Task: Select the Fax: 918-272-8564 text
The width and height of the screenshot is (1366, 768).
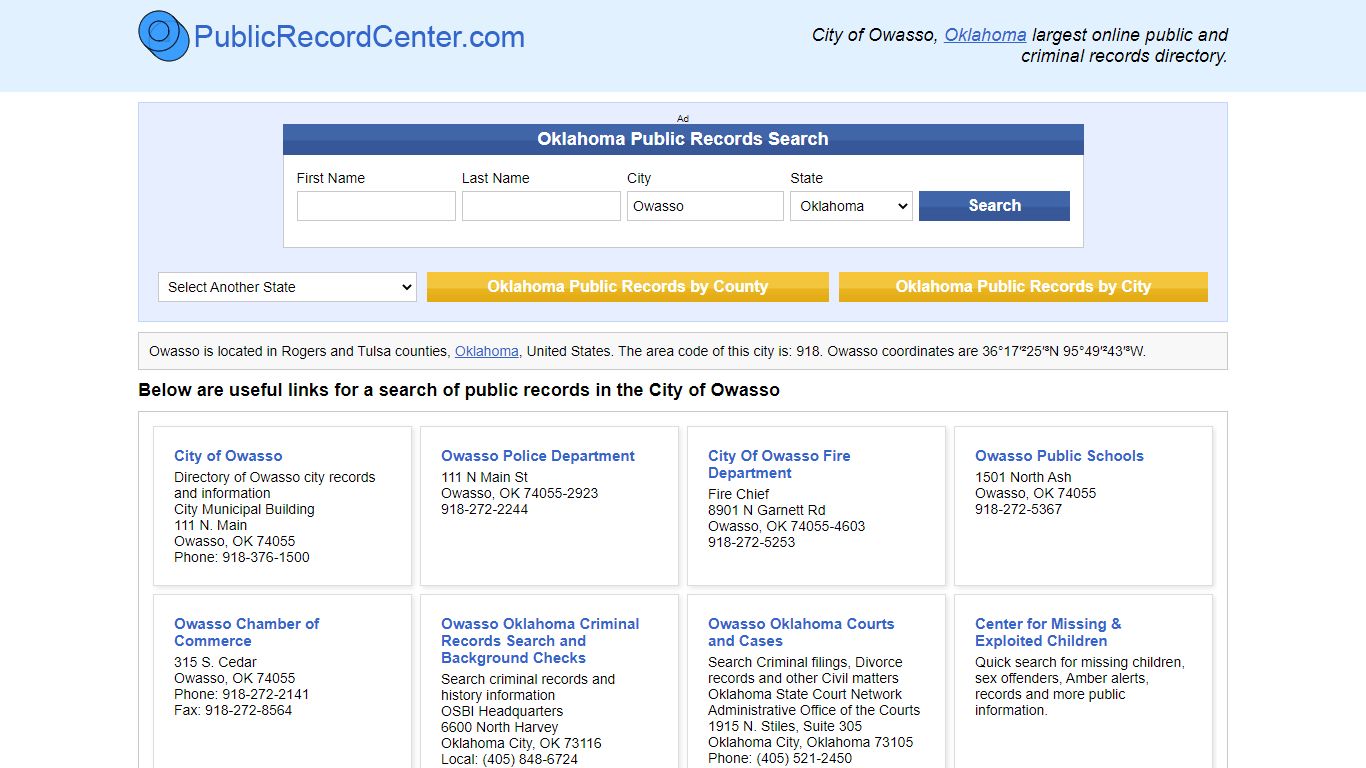Action: 233,710
